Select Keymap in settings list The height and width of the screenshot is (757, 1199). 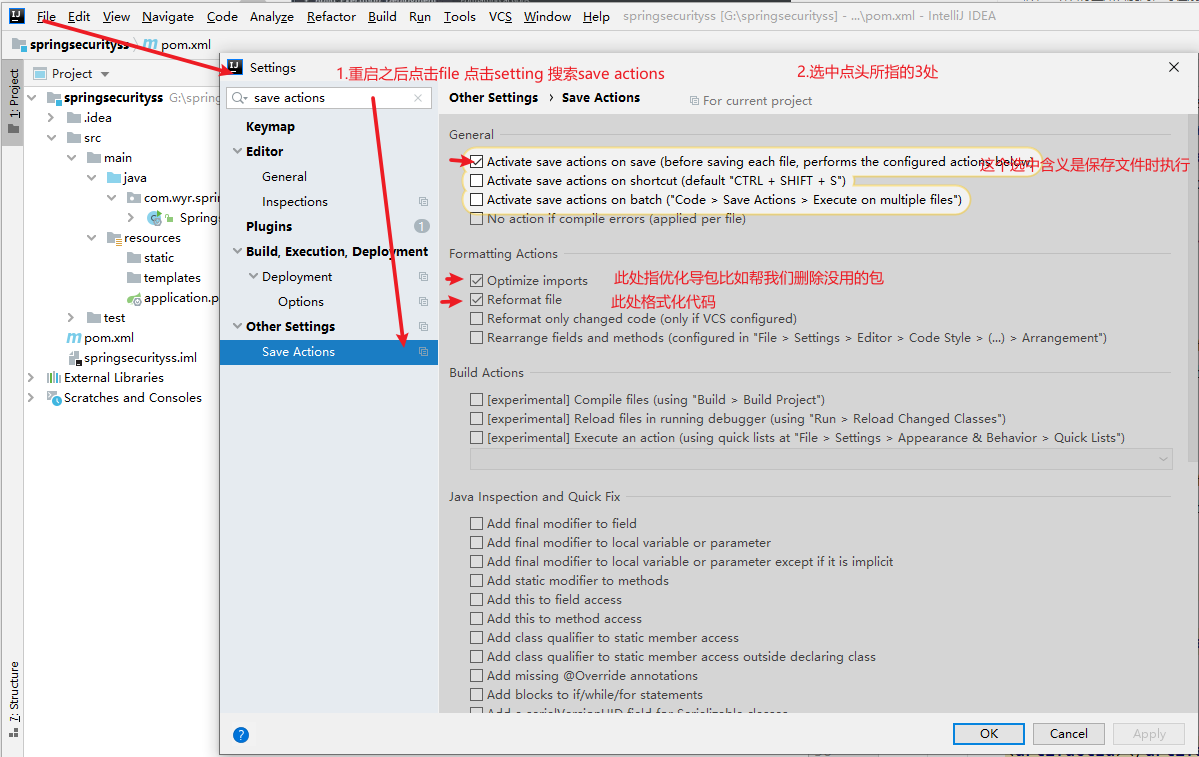pyautogui.click(x=270, y=127)
